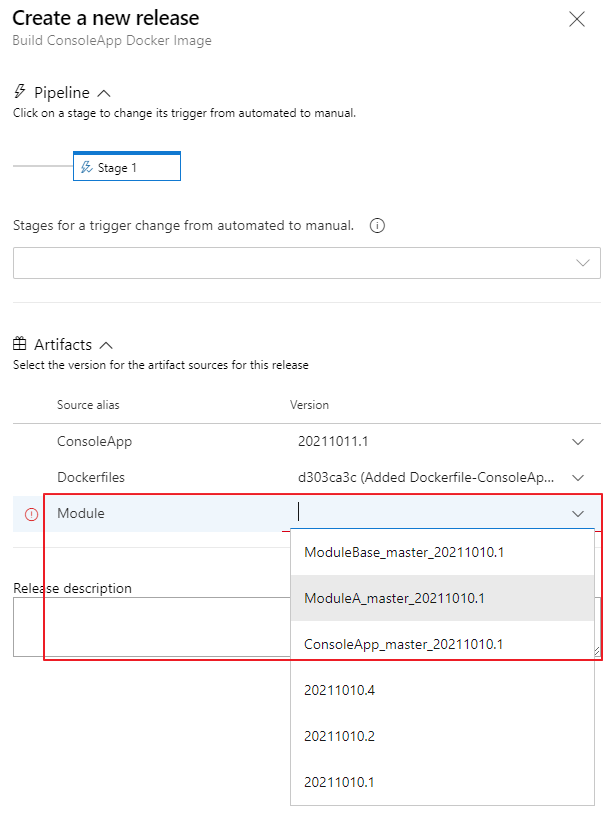Open the ConsoleApp version dropdown
The image size is (611, 819).
point(577,441)
